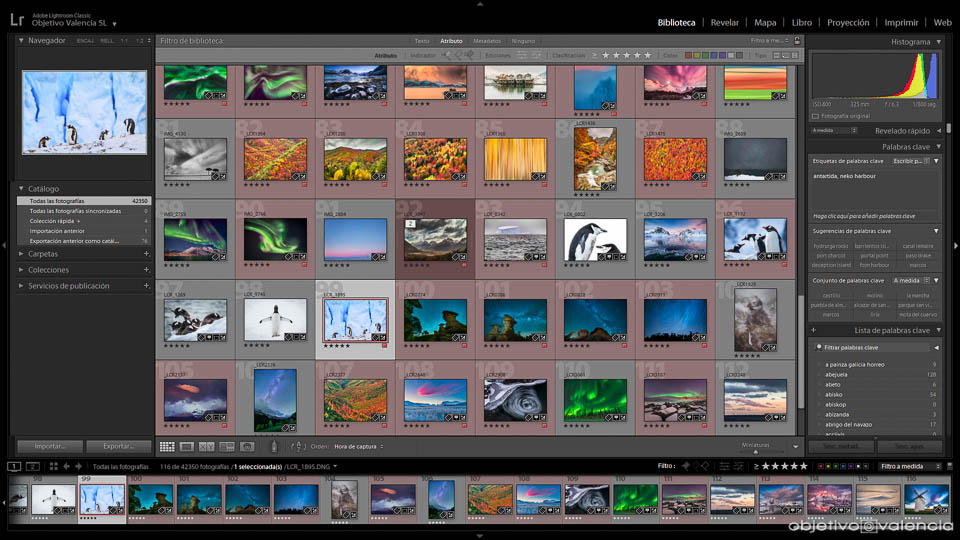Toggle the unedited photos filter under Ediciones
The height and width of the screenshot is (540, 960).
(536, 55)
